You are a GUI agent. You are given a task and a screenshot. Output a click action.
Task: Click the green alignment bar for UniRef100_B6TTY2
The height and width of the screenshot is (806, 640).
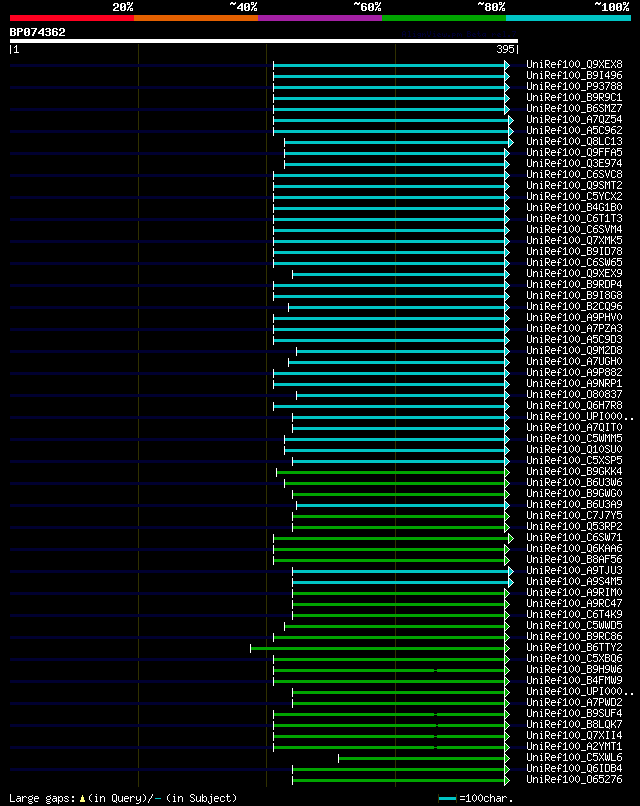[x=379, y=648]
